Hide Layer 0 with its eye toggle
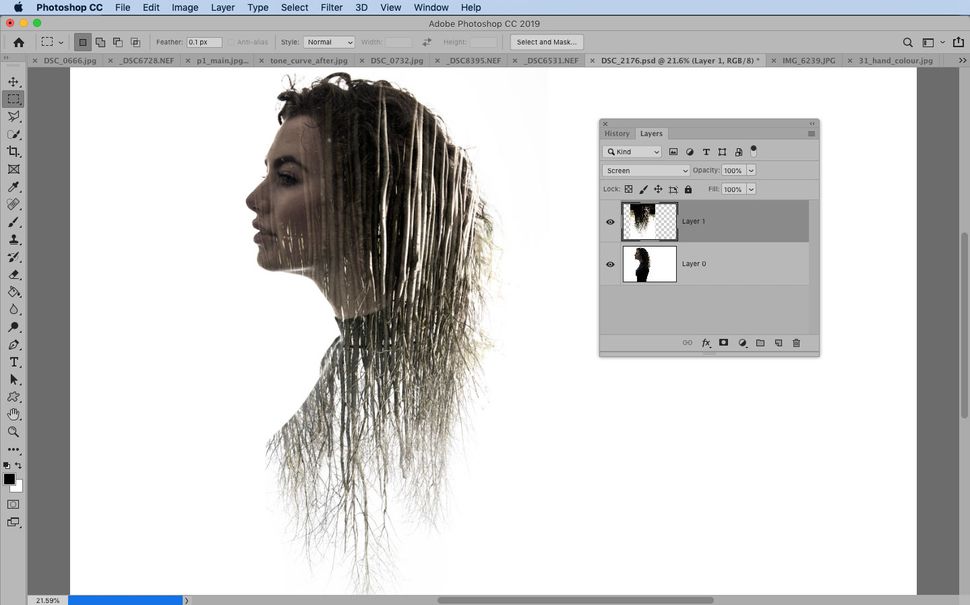970x605 pixels. click(610, 263)
